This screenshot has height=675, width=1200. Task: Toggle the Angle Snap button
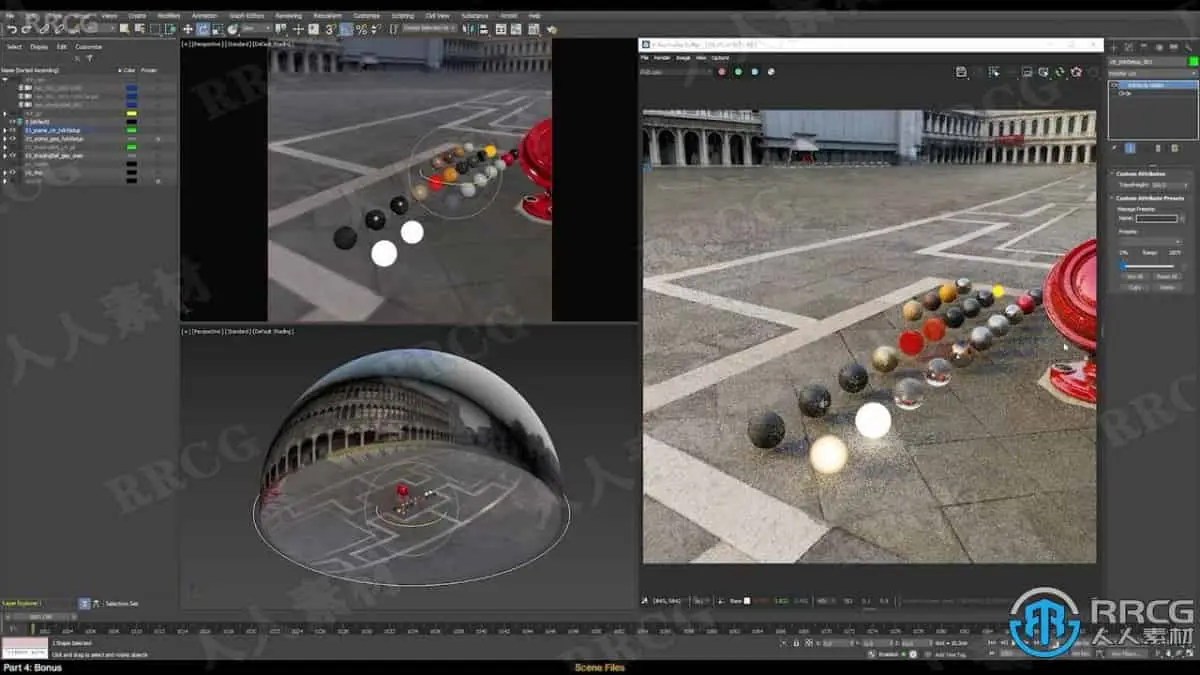point(345,30)
